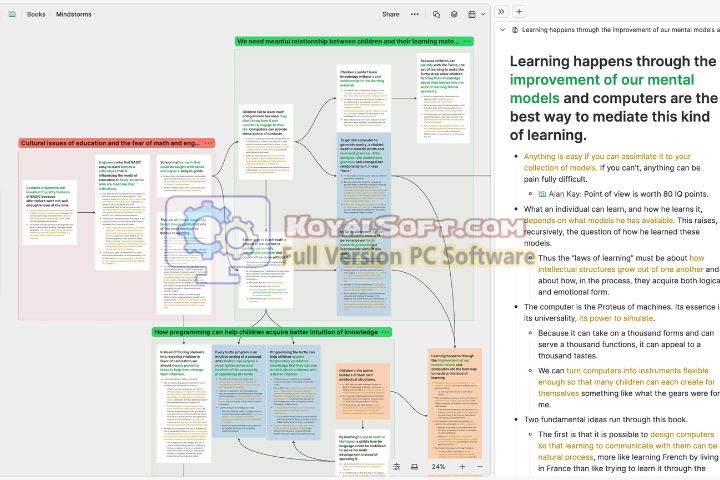This screenshot has width=720, height=480.
Task: Click highlighted 'natural process' text
Action: click(566, 457)
